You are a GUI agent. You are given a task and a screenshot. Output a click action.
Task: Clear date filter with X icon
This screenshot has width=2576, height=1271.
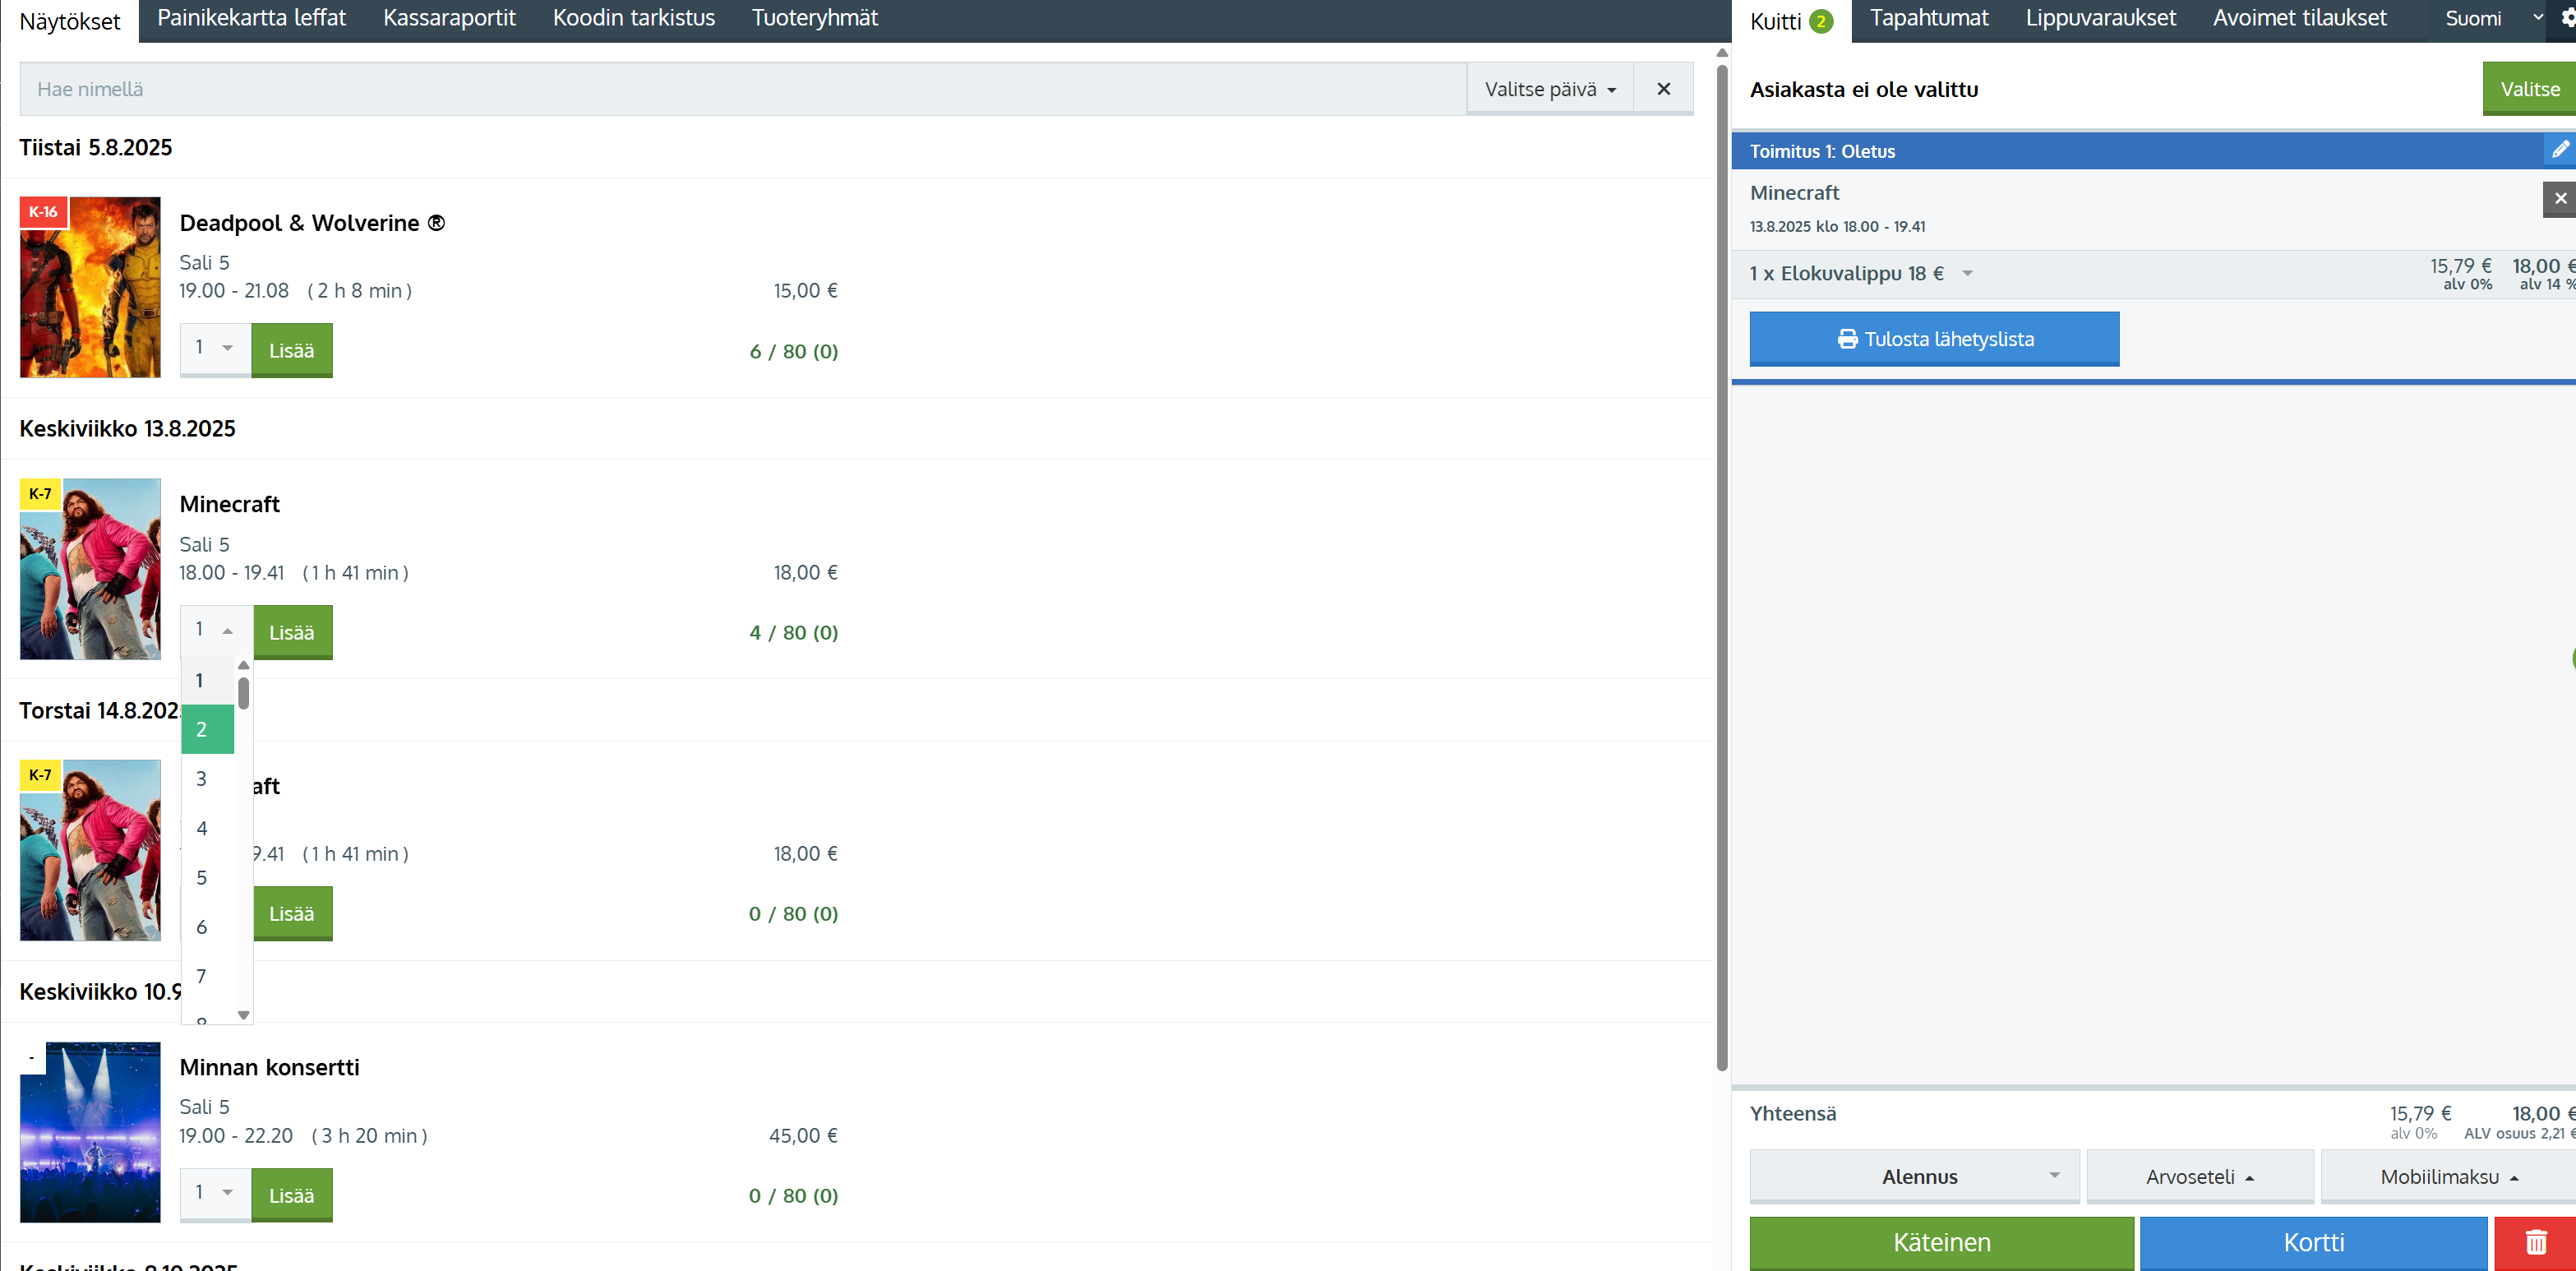click(1663, 89)
